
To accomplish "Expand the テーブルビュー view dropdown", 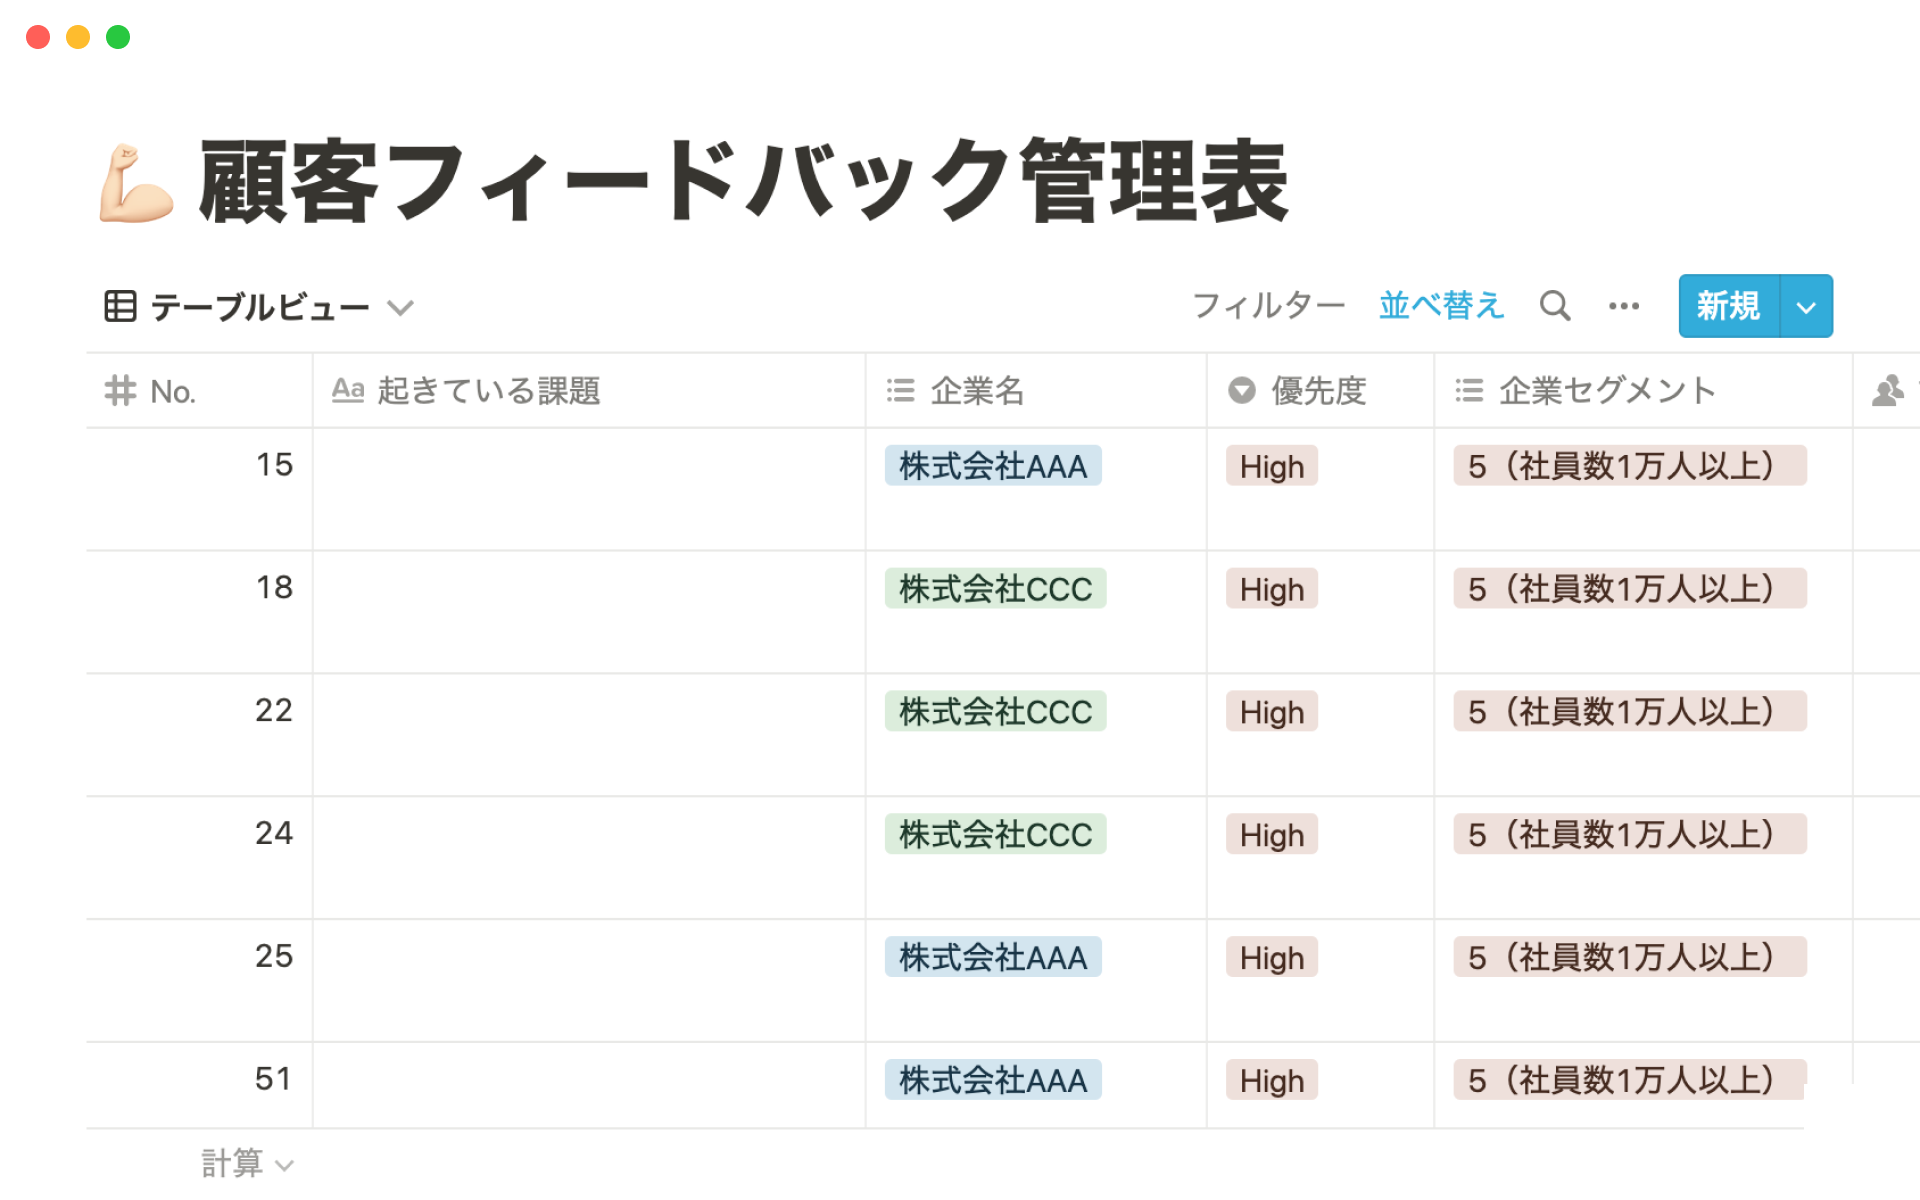I will coord(401,307).
